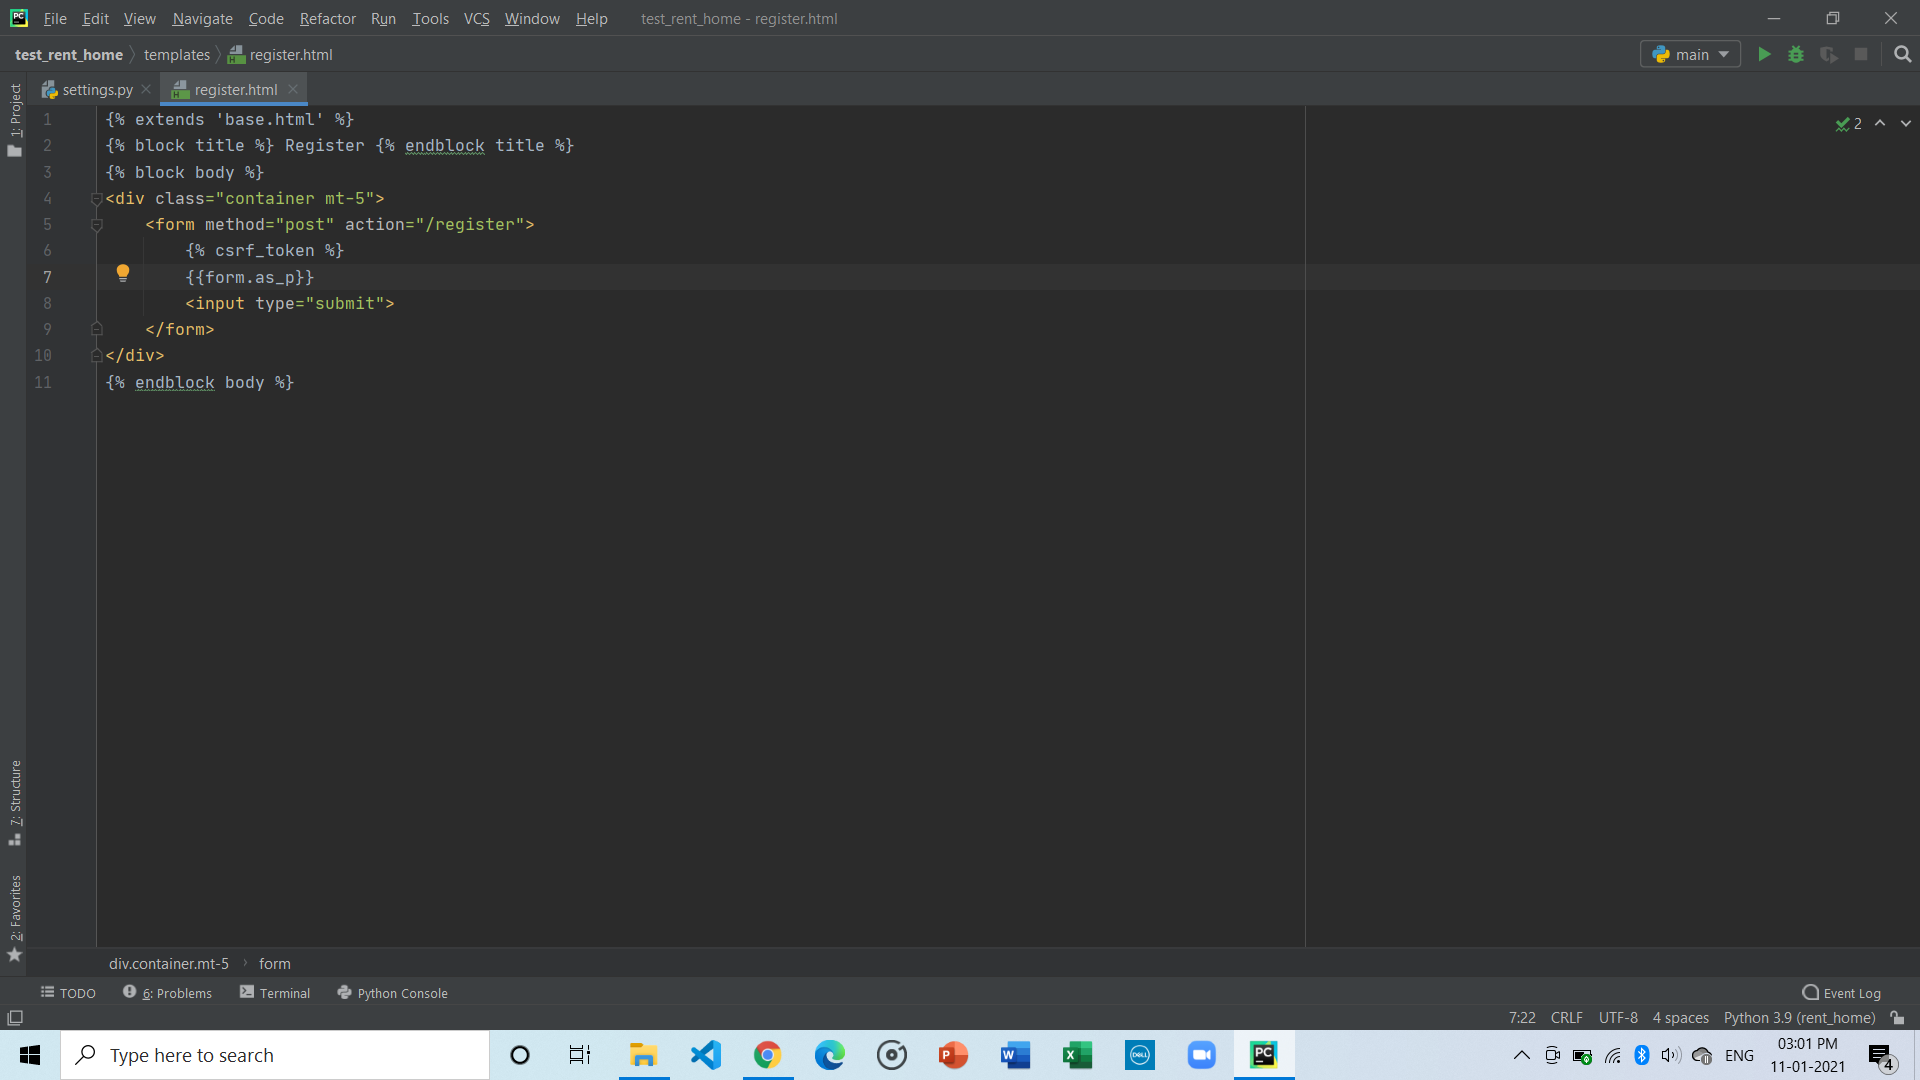Open Visual Studio Code from taskbar
Screen dimensions: 1920x1080
pyautogui.click(x=705, y=1055)
